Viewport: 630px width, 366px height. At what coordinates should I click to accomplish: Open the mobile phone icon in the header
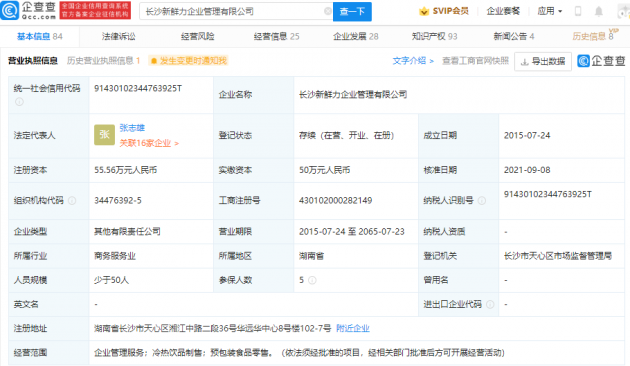[578, 11]
